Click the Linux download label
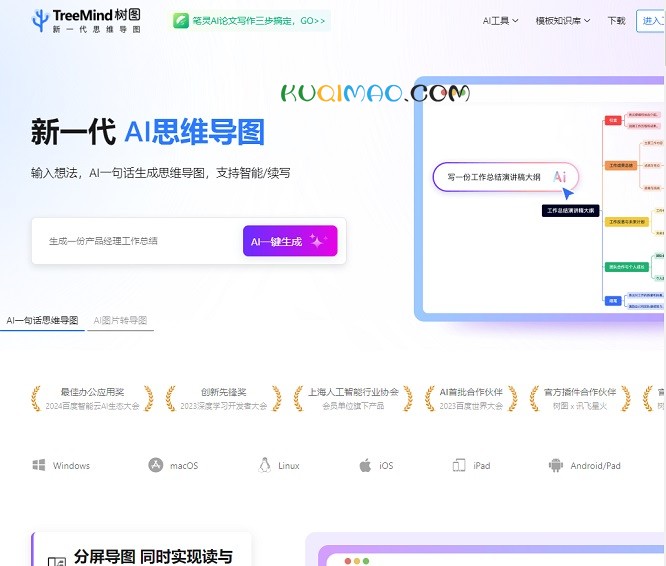This screenshot has width=666, height=566. pos(289,466)
